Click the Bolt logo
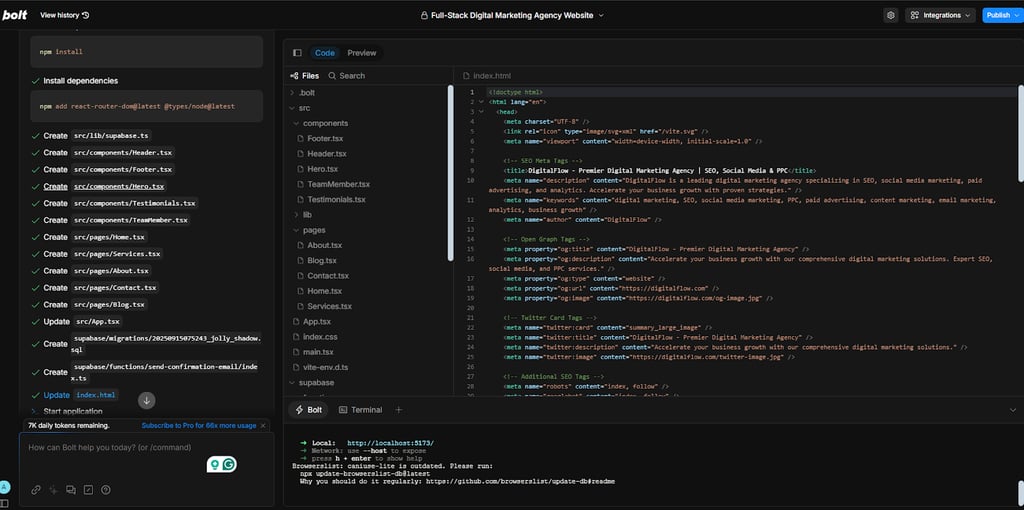Viewport: 1024px width, 510px height. tap(14, 15)
